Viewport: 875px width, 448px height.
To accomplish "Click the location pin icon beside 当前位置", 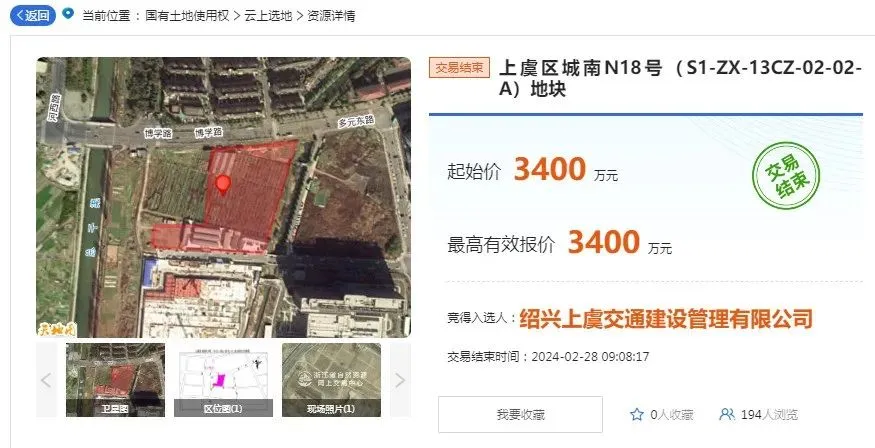I will pos(68,13).
